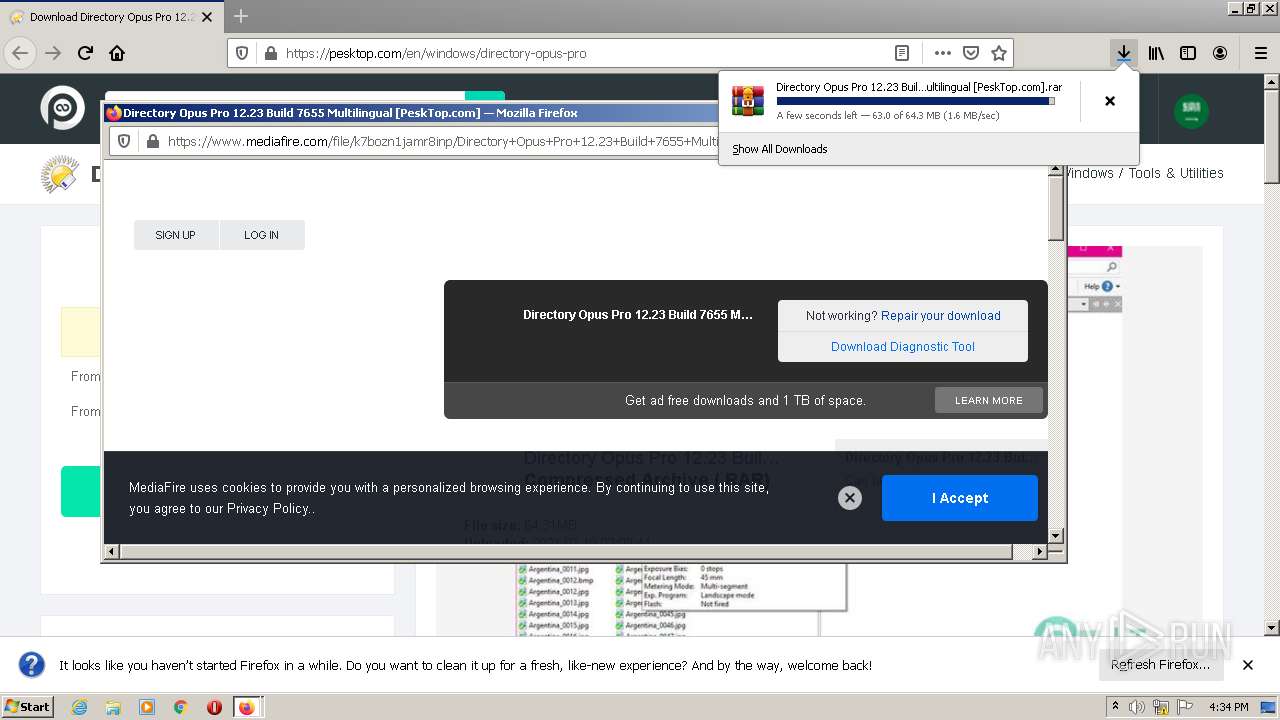Viewport: 1280px width, 720px height.
Task: Cancel the rar download in panel
Action: pyautogui.click(x=1109, y=101)
